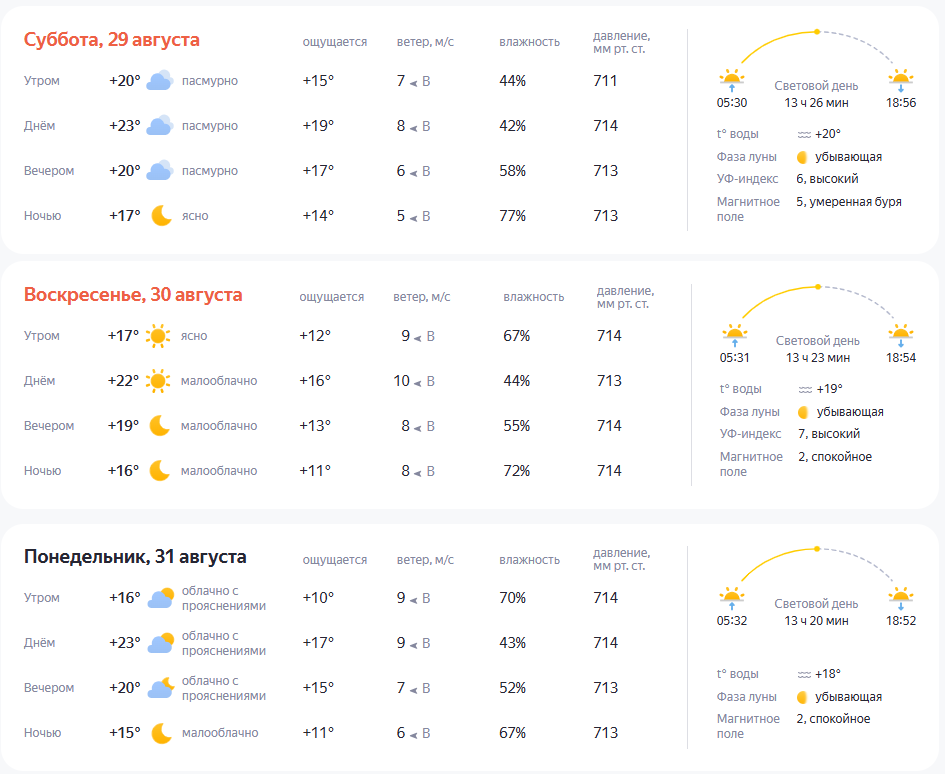This screenshot has height=774, width=945.
Task: Select Sunday's УФ-индекс 7, высокий value
Action: click(x=829, y=434)
